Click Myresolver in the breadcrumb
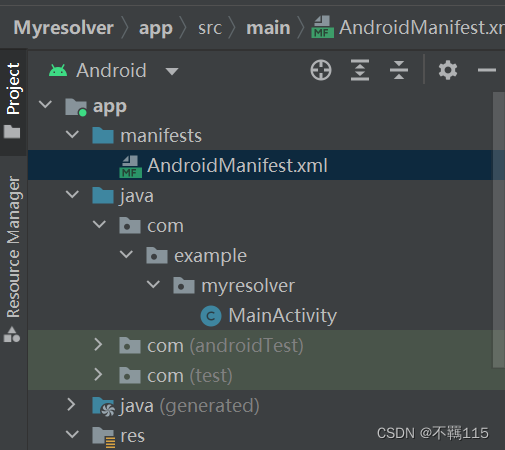This screenshot has width=505, height=450. tap(63, 27)
